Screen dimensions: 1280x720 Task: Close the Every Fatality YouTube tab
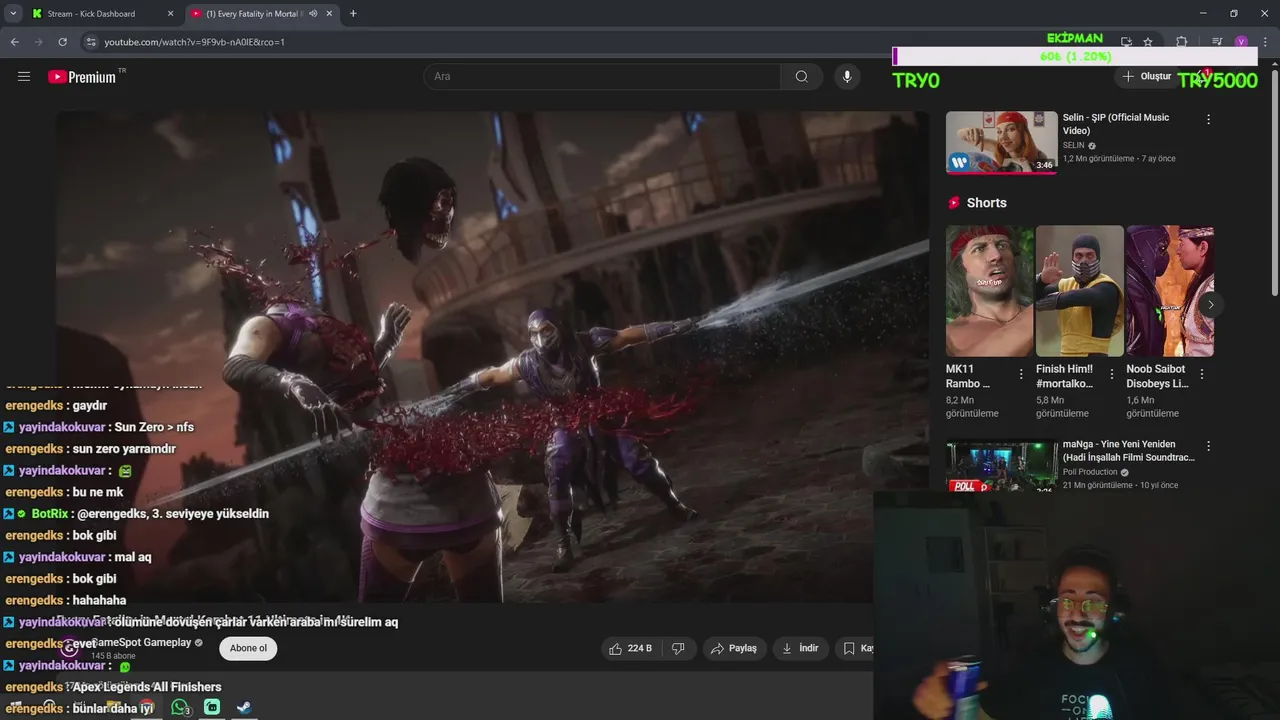[x=330, y=14]
